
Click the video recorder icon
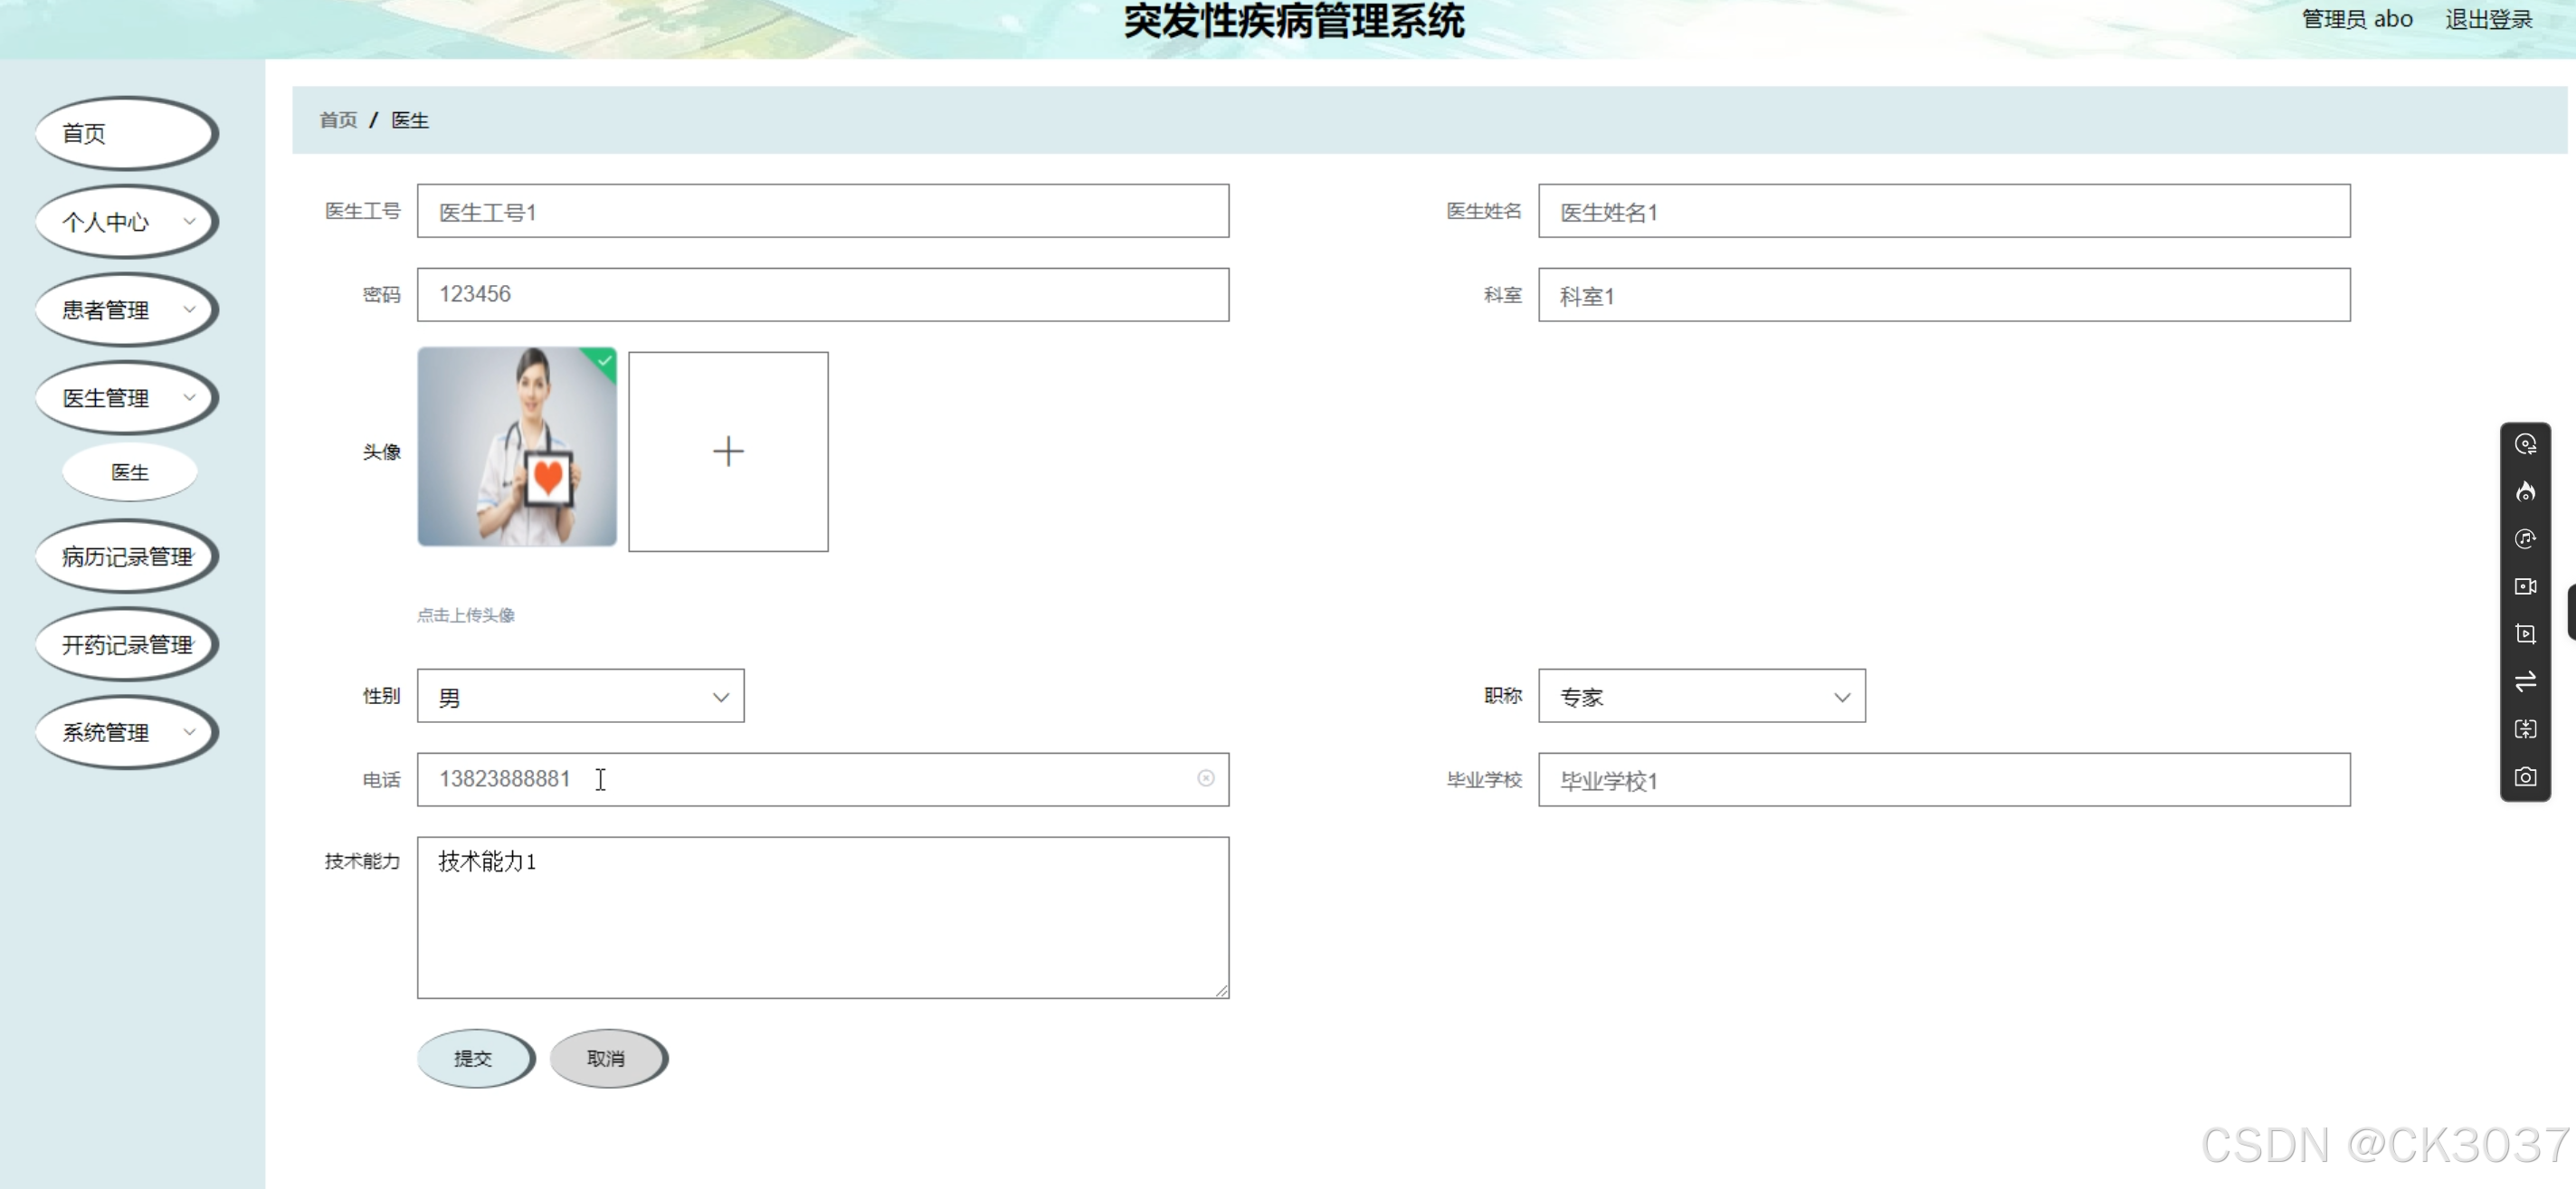pyautogui.click(x=2525, y=587)
